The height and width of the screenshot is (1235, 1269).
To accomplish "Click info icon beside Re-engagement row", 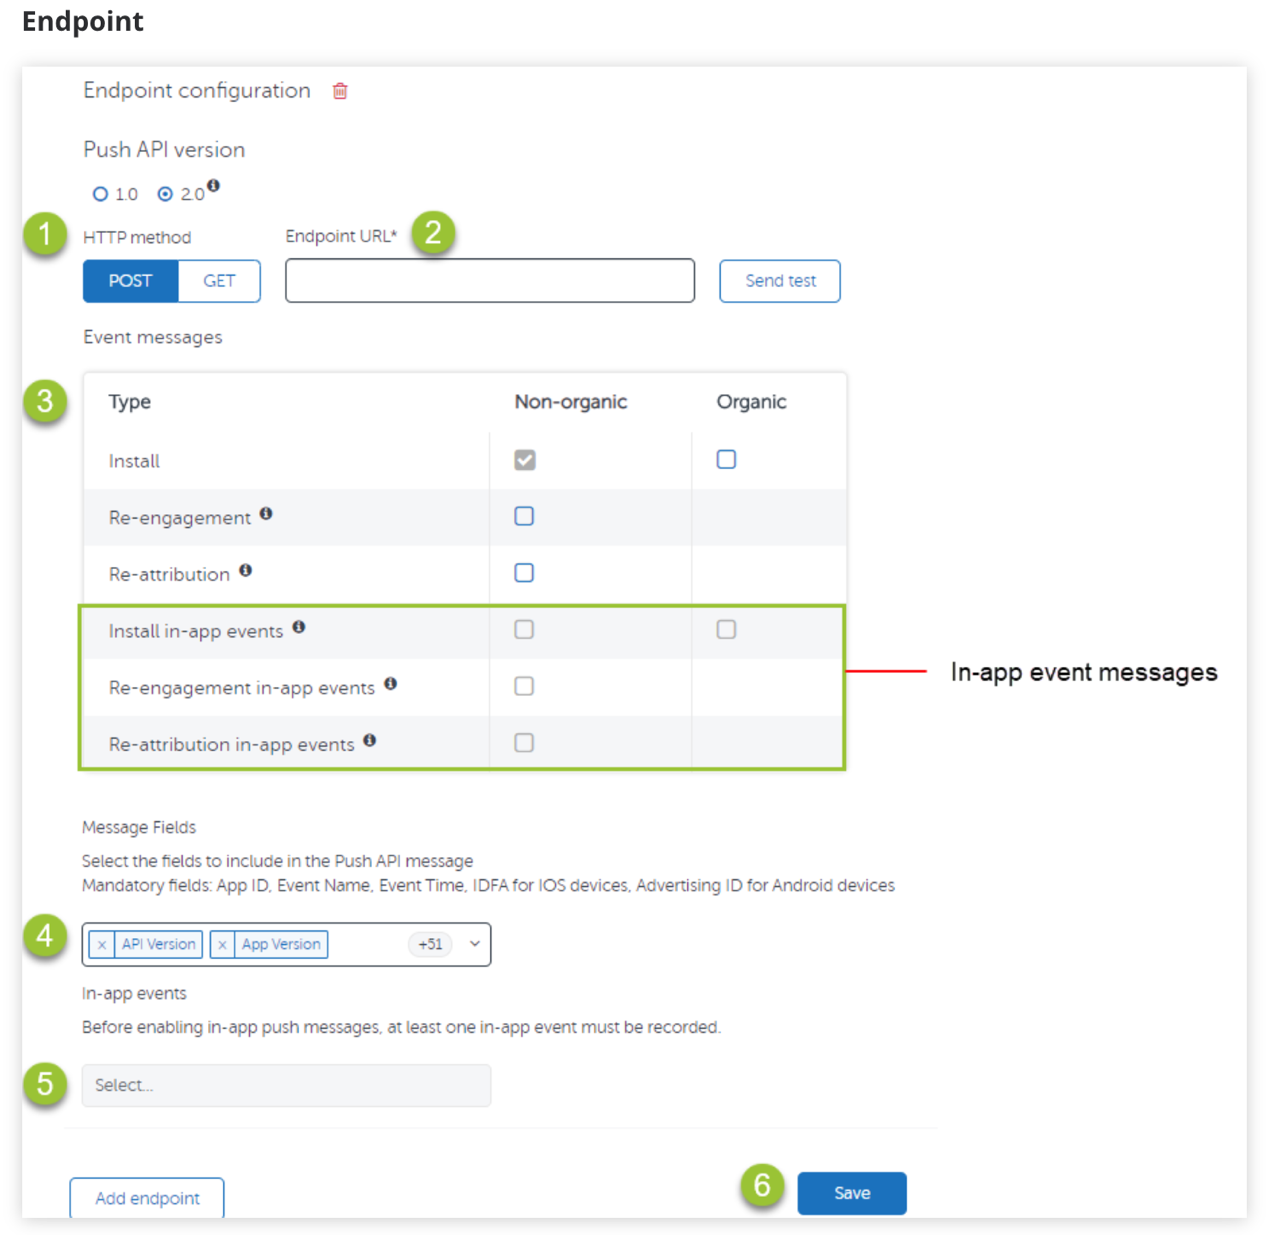I will tap(266, 512).
